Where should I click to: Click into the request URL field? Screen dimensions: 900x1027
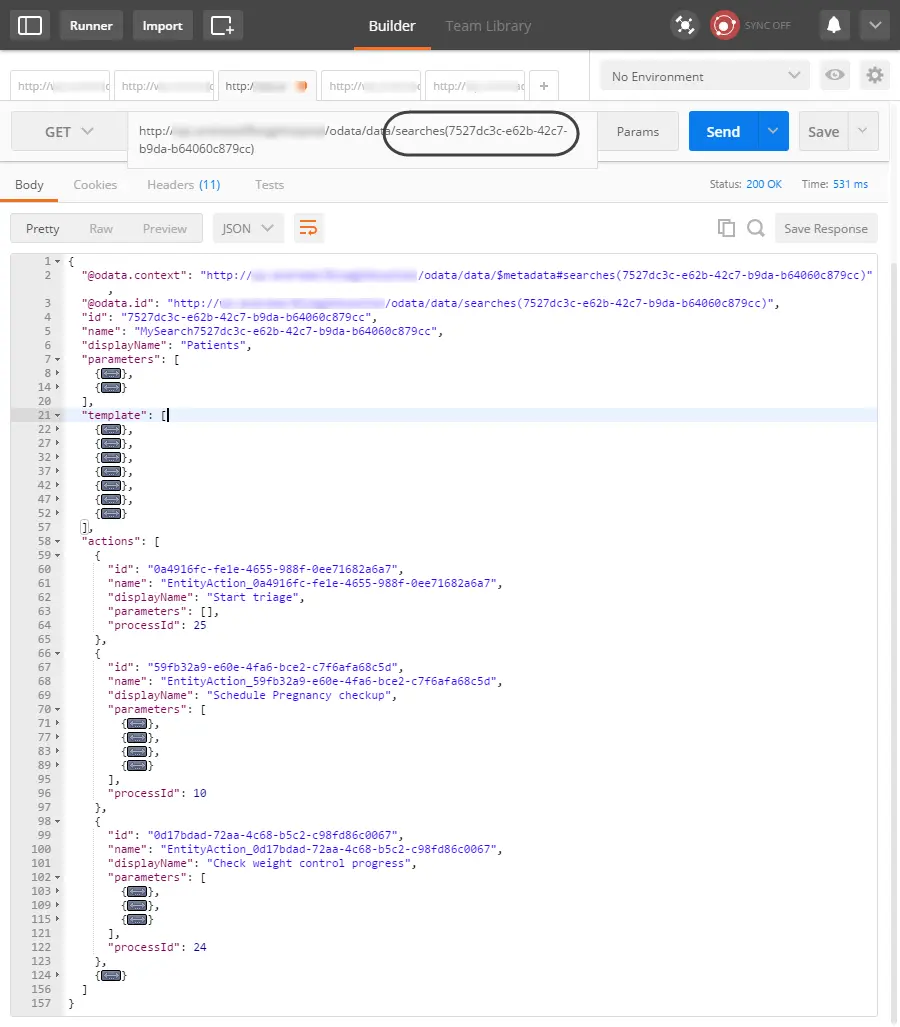(x=362, y=140)
